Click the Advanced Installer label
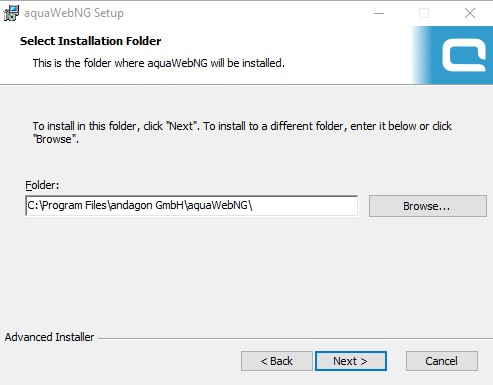Viewport: 493px width, 385px height. pyautogui.click(x=49, y=337)
